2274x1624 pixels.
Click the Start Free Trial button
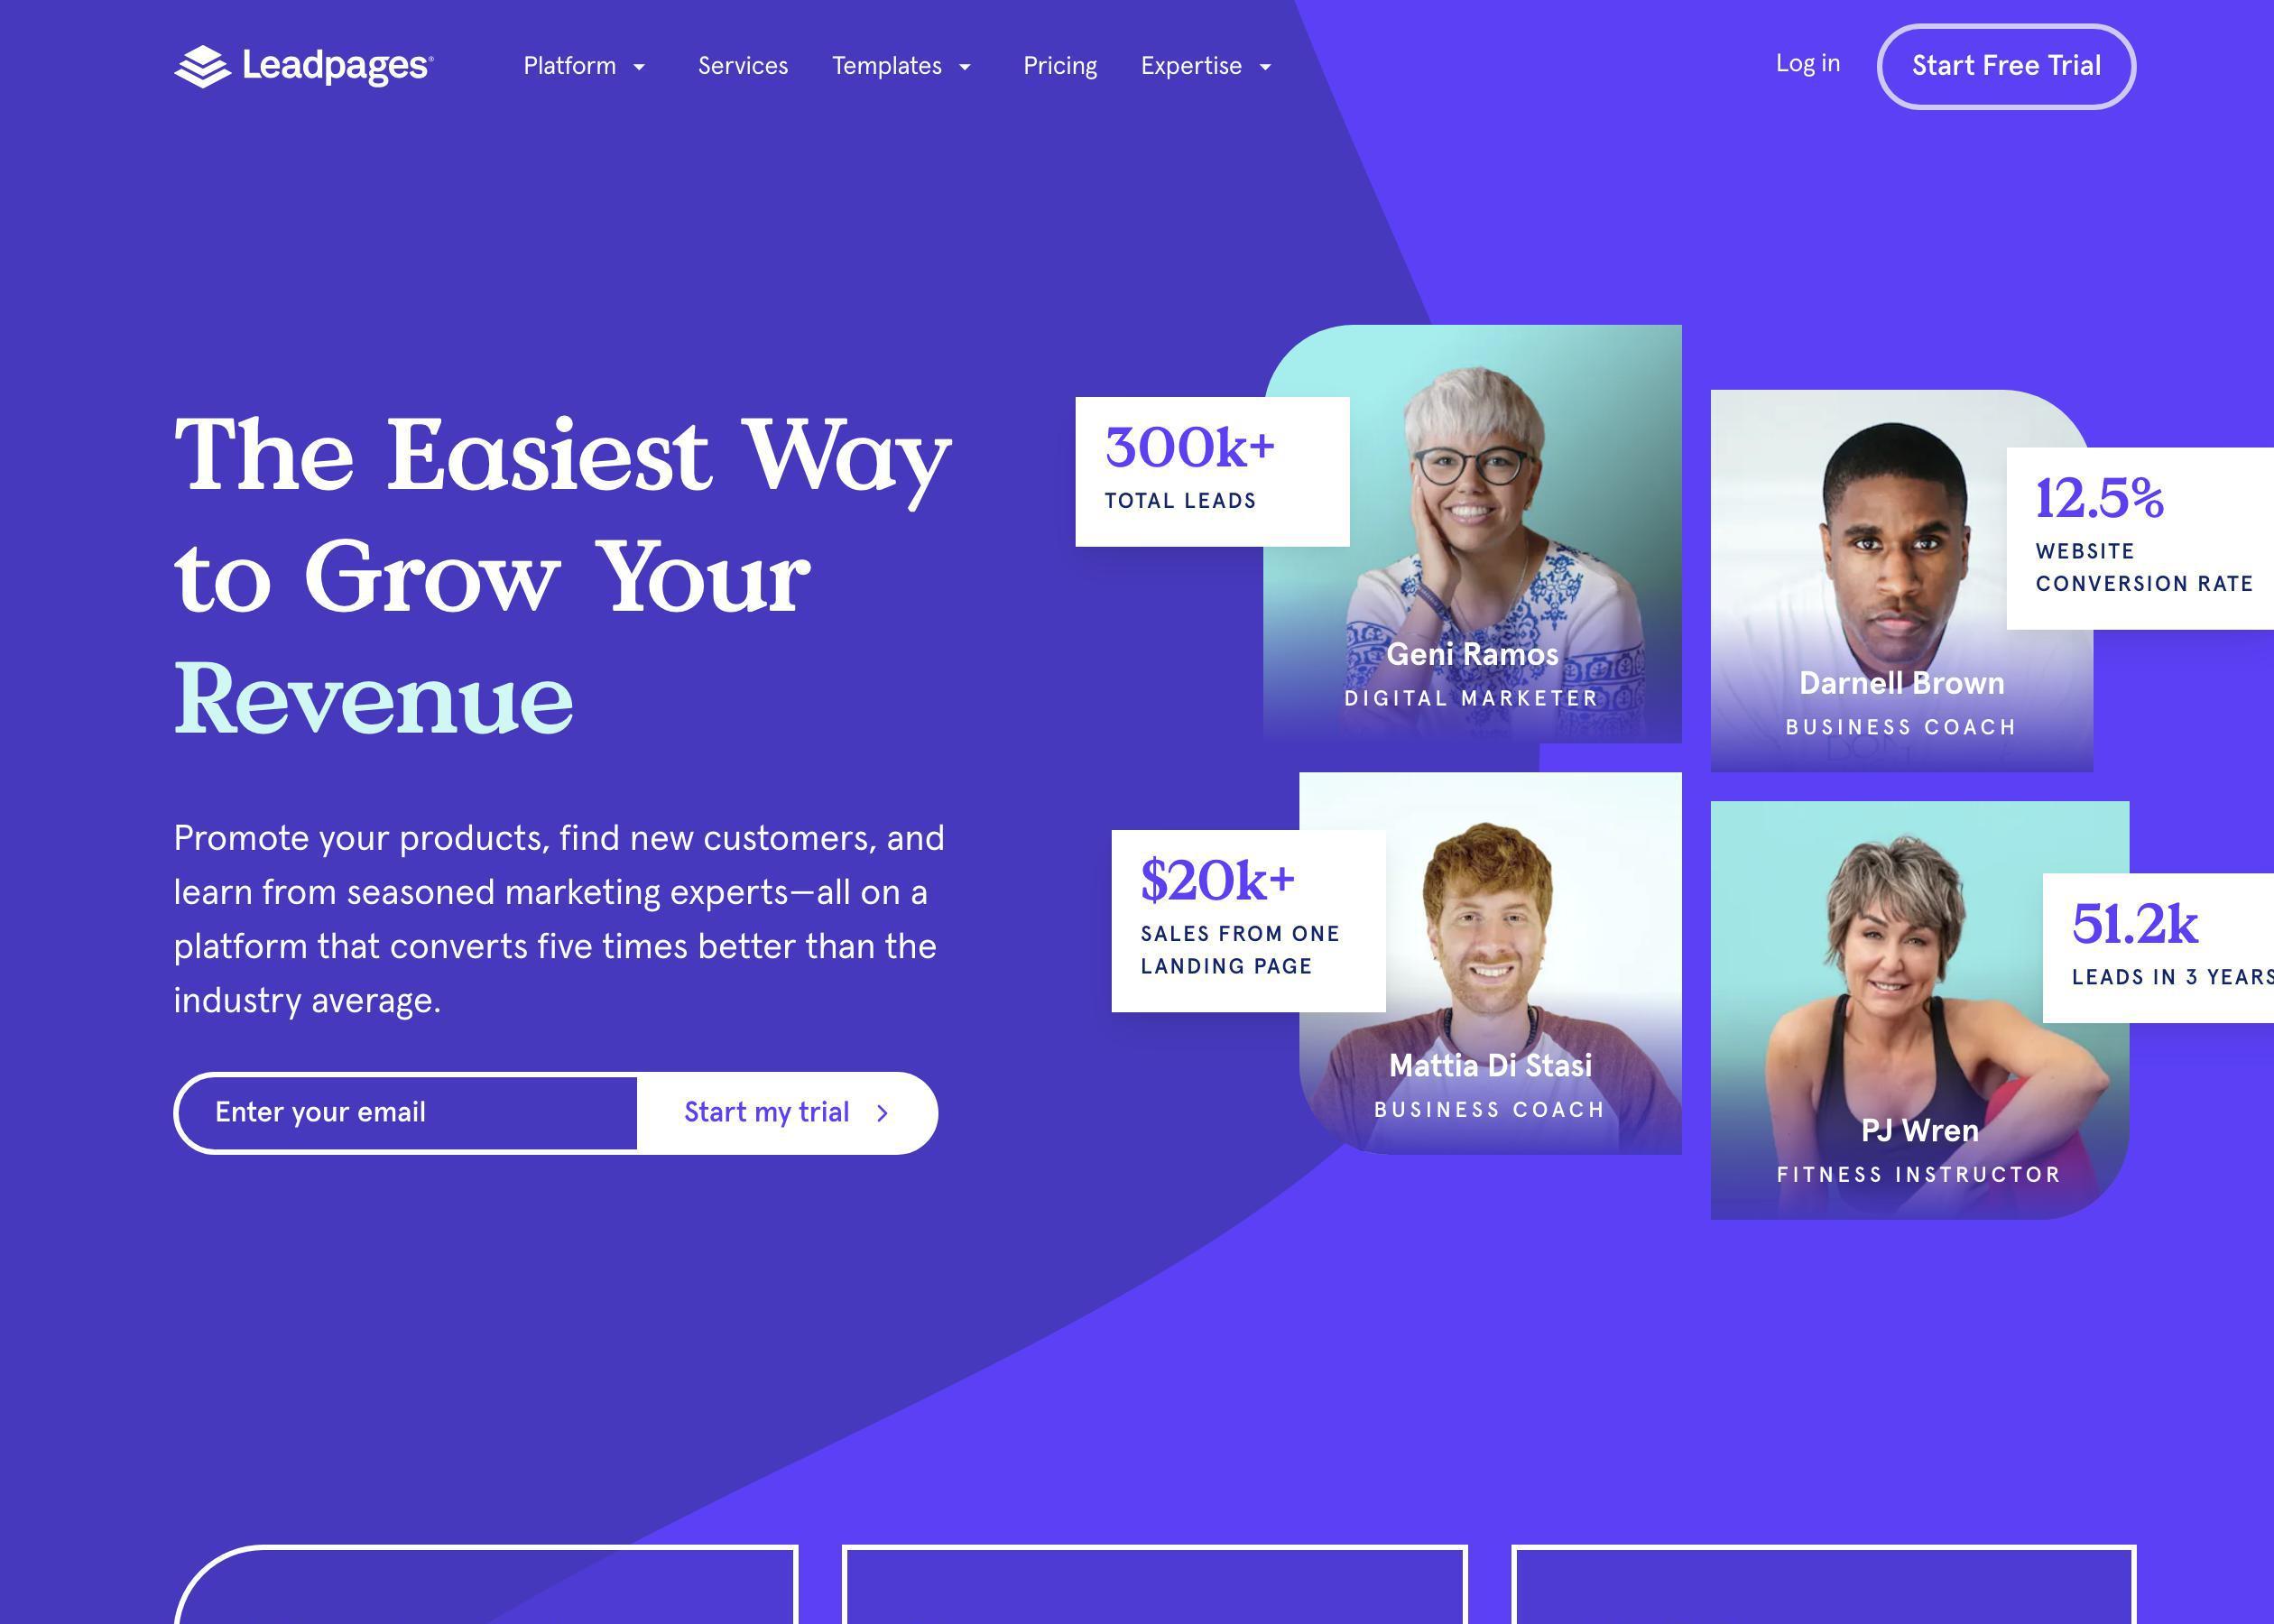click(x=2007, y=65)
